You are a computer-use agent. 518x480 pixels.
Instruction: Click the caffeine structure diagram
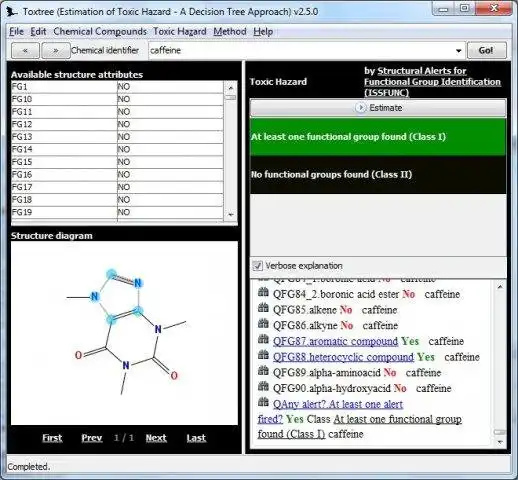pos(124,333)
